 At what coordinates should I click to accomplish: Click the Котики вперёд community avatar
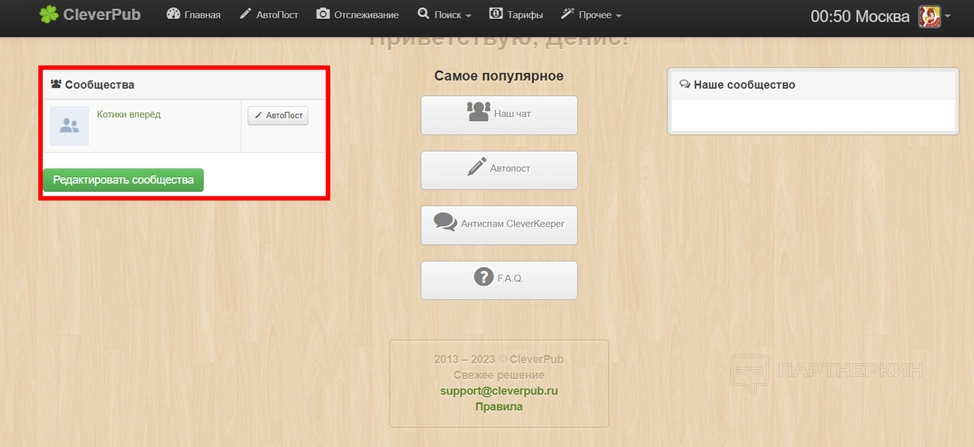click(69, 126)
